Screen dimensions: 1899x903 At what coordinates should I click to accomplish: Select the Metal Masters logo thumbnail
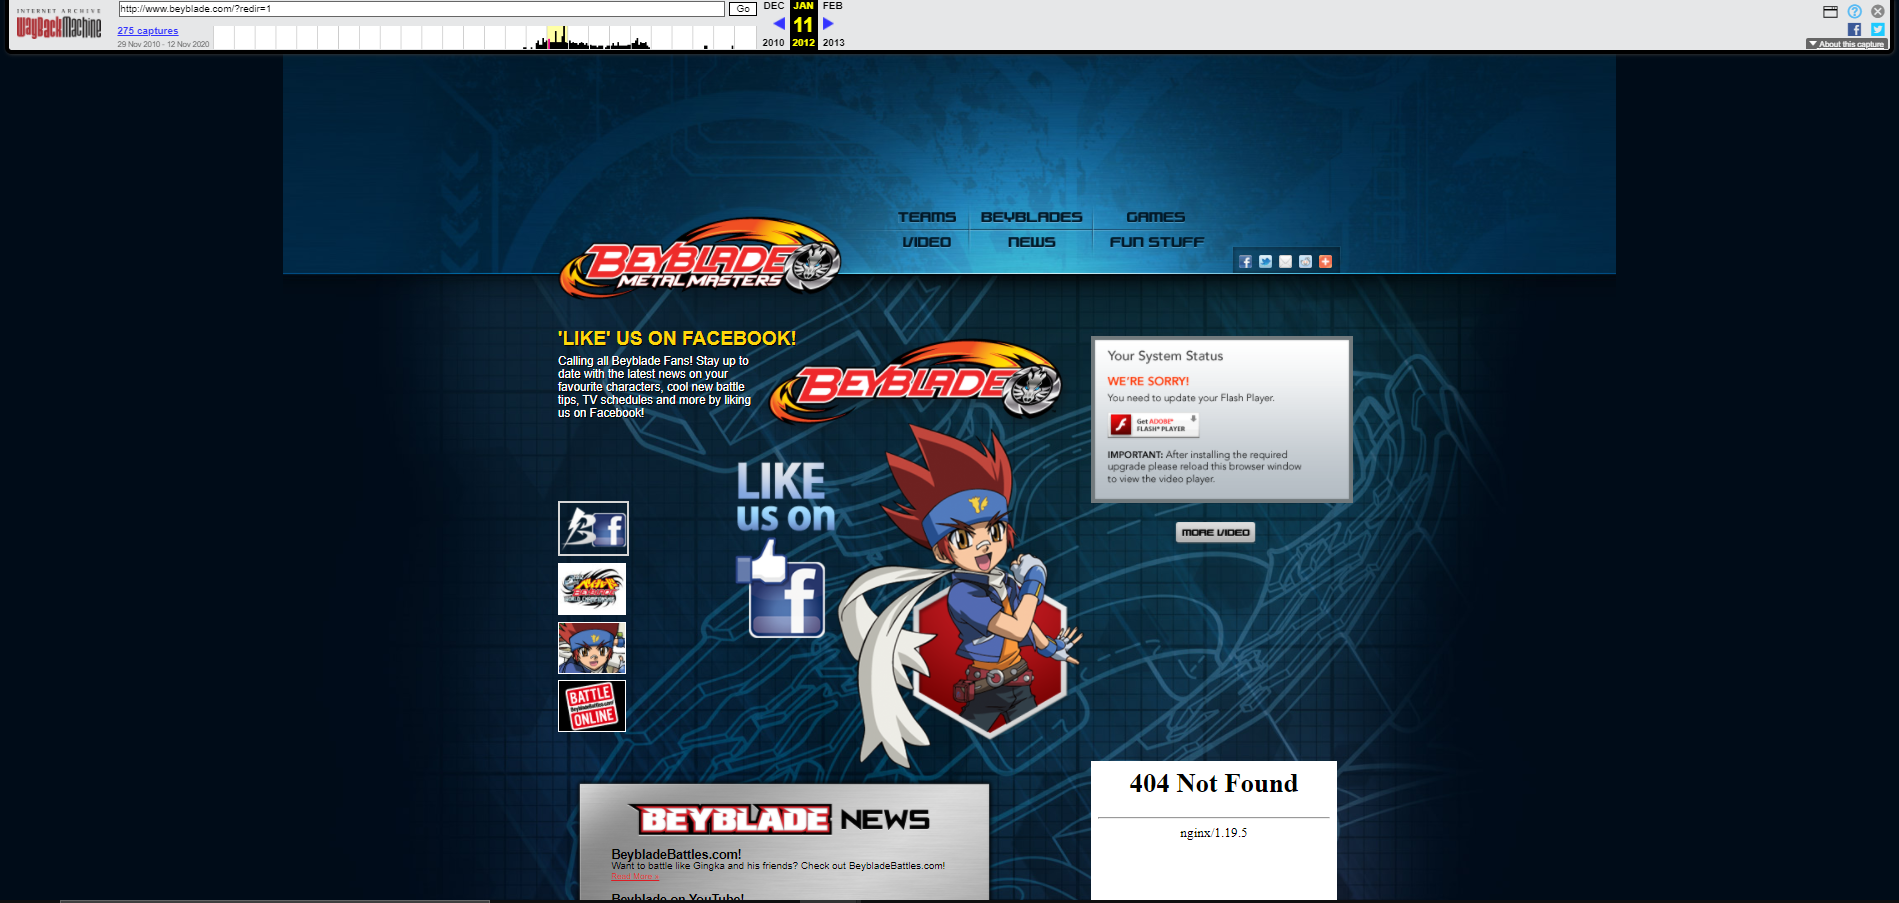click(592, 589)
